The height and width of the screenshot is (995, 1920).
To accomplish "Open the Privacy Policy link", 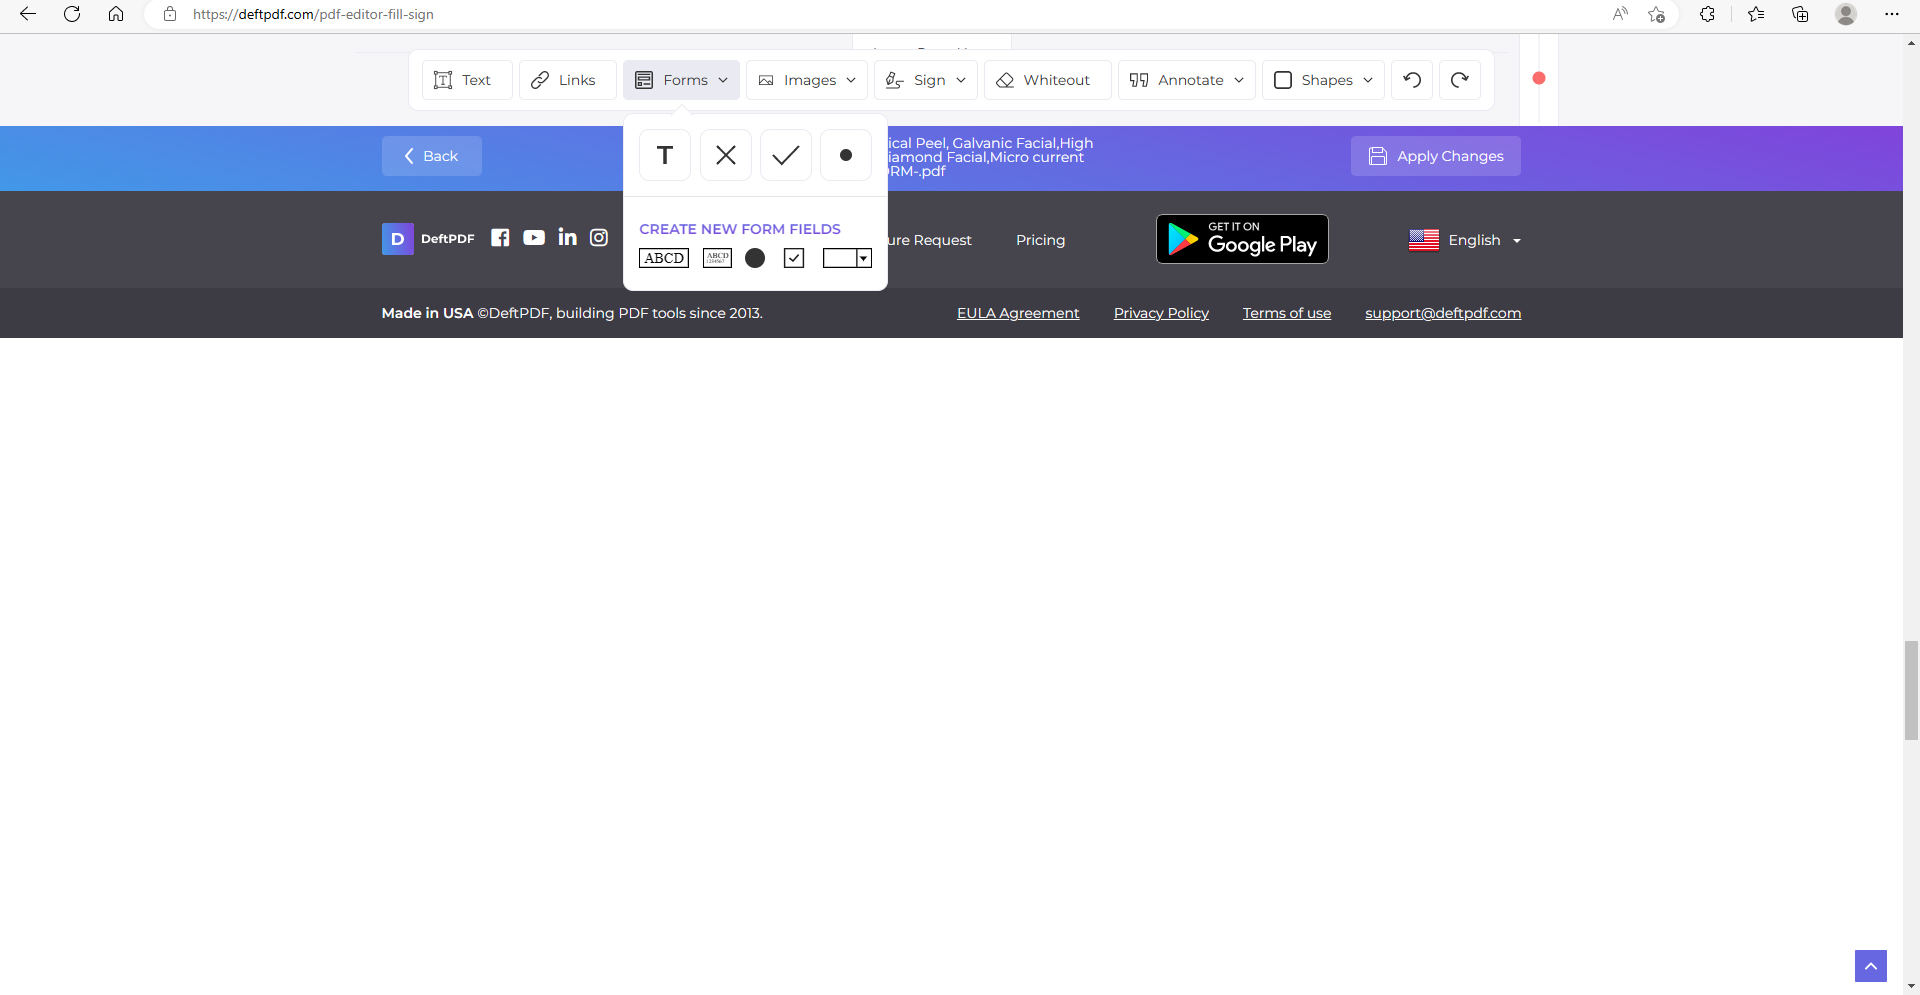I will click(1161, 313).
